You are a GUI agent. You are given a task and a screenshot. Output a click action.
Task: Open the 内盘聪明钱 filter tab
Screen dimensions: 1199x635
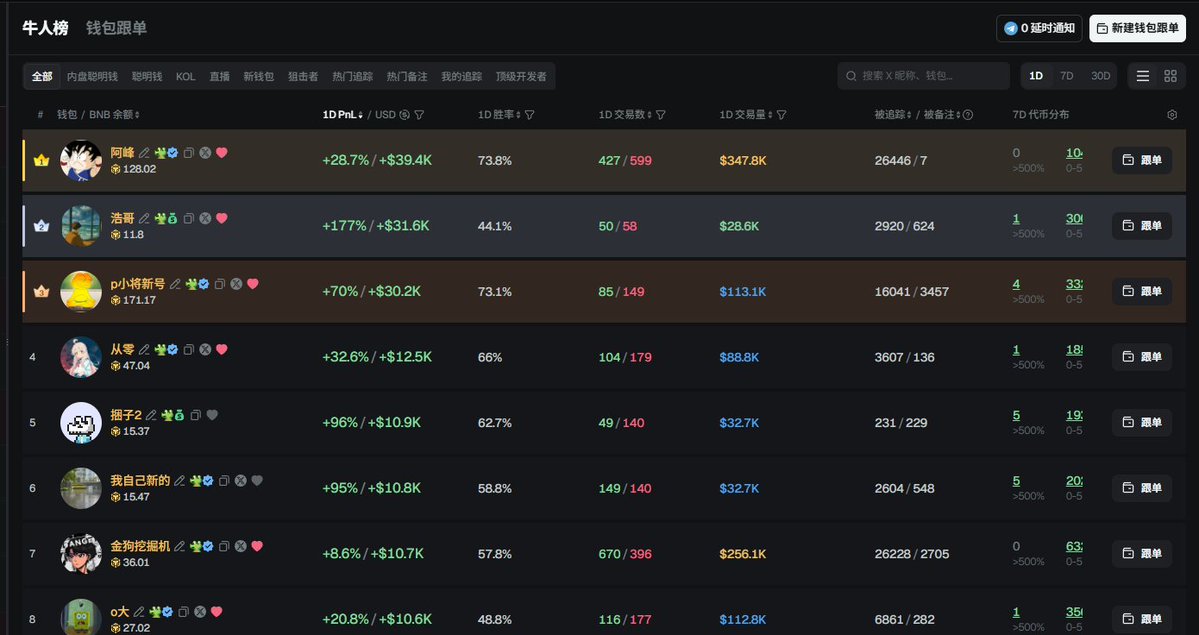coord(92,77)
